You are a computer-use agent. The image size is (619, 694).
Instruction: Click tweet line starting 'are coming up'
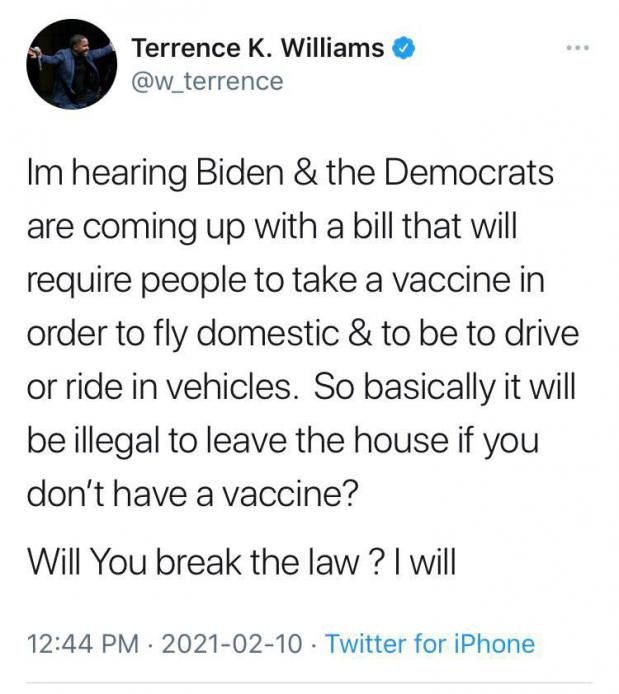click(x=272, y=226)
